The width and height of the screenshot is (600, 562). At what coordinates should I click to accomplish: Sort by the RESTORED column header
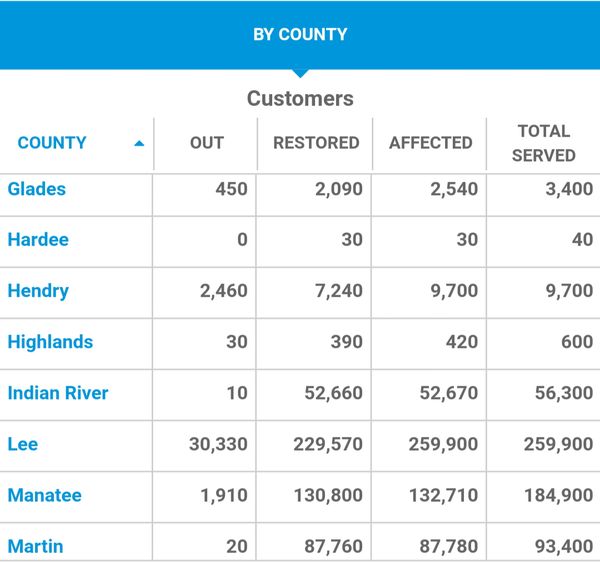point(316,143)
